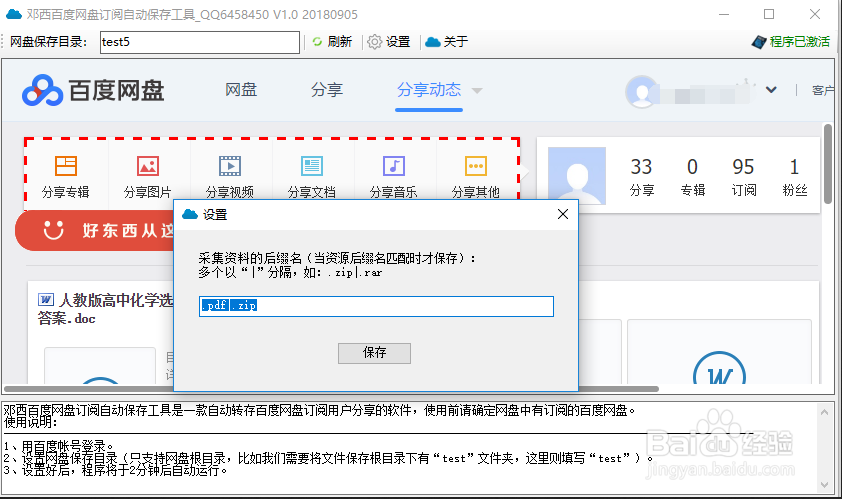842x499 pixels.
Task: Click the app cloud icon in title bar
Action: coord(13,15)
